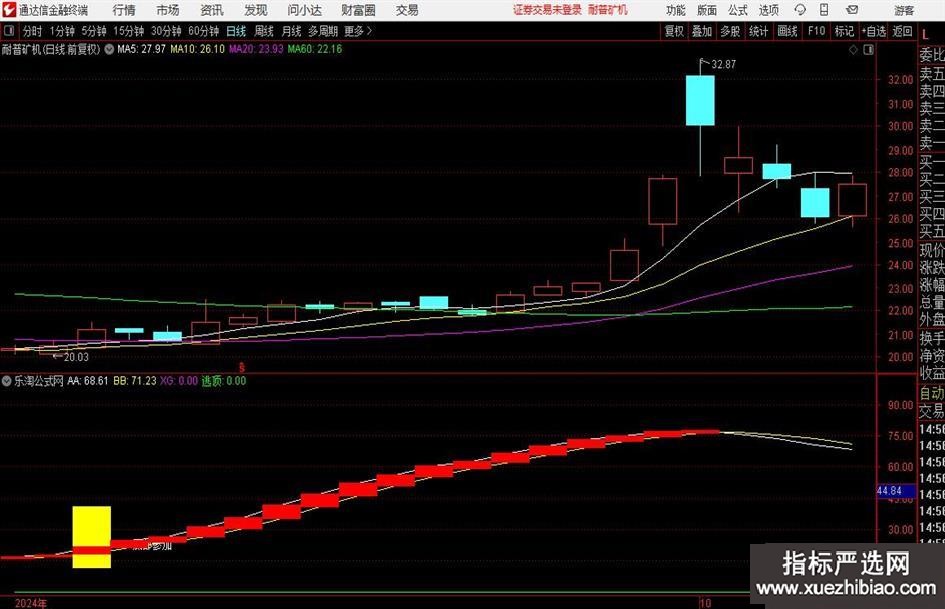Viewport: 945px width, 609px height.
Task: Switch chart period to 60分钟
Action: (207, 31)
